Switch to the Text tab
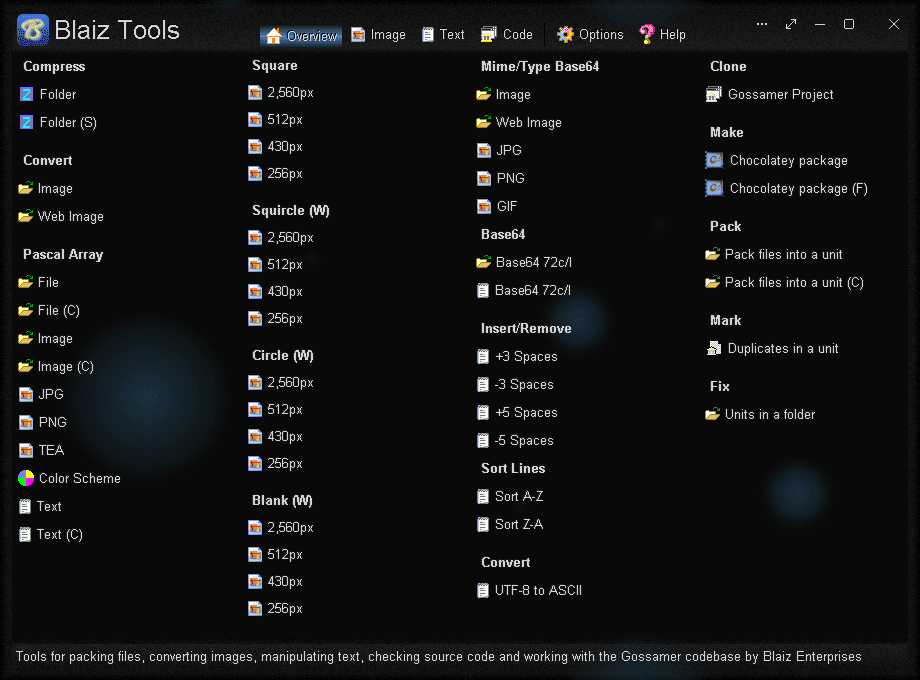This screenshot has width=920, height=680. pyautogui.click(x=443, y=35)
